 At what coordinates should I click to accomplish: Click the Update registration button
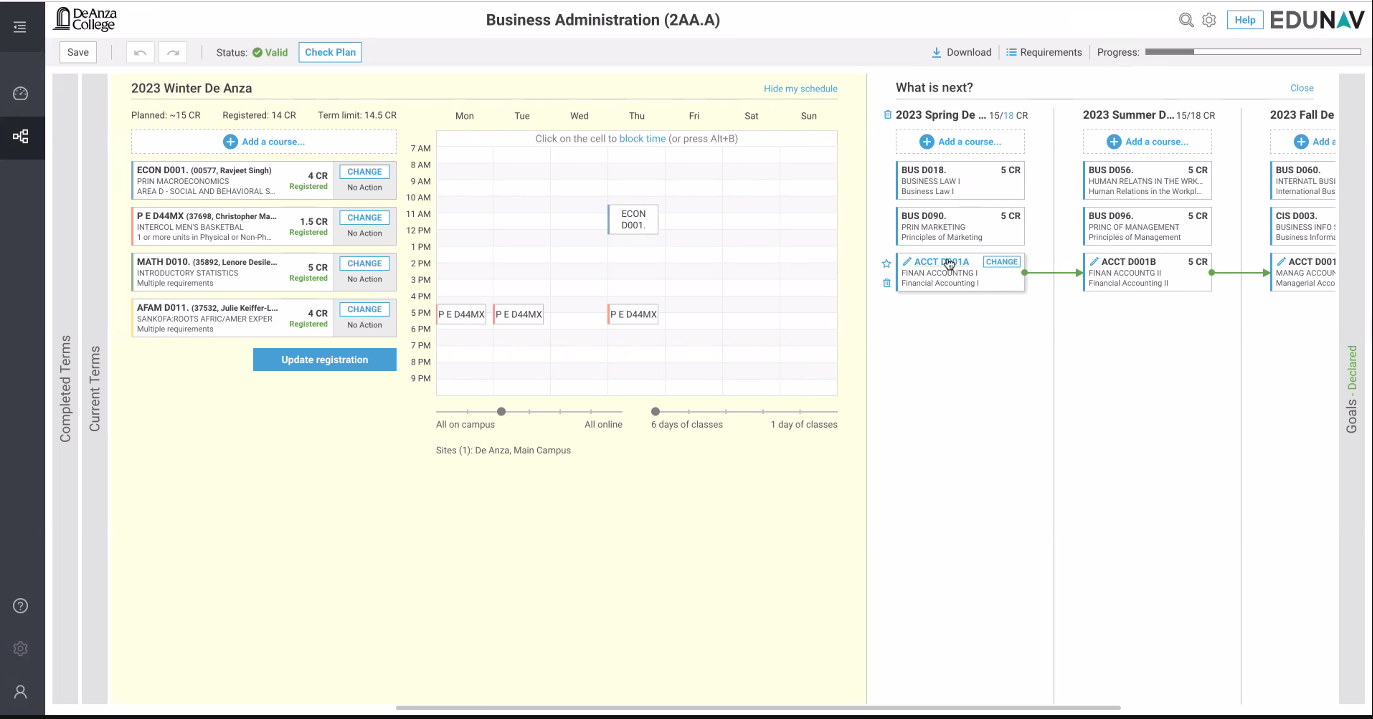click(x=324, y=360)
